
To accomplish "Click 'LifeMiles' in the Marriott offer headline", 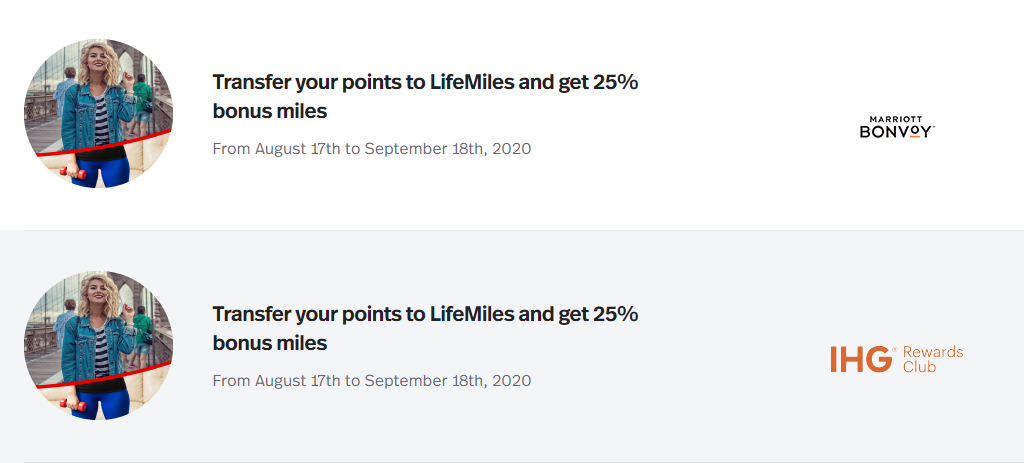I will (472, 83).
